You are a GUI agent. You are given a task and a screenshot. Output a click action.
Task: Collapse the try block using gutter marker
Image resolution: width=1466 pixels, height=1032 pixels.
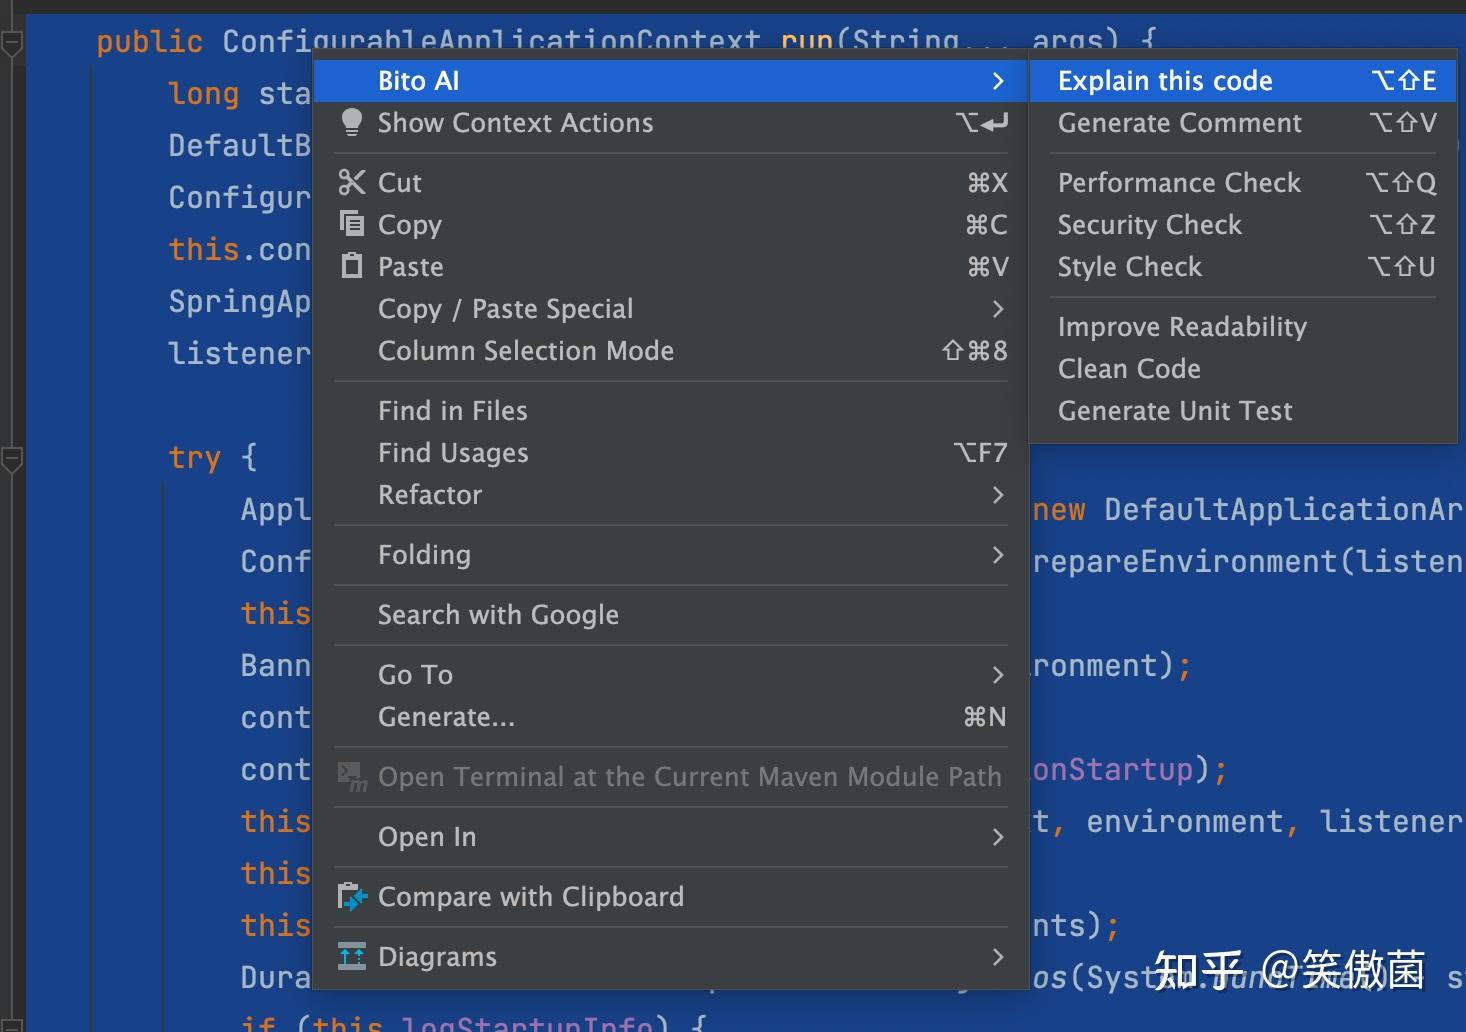tap(12, 459)
